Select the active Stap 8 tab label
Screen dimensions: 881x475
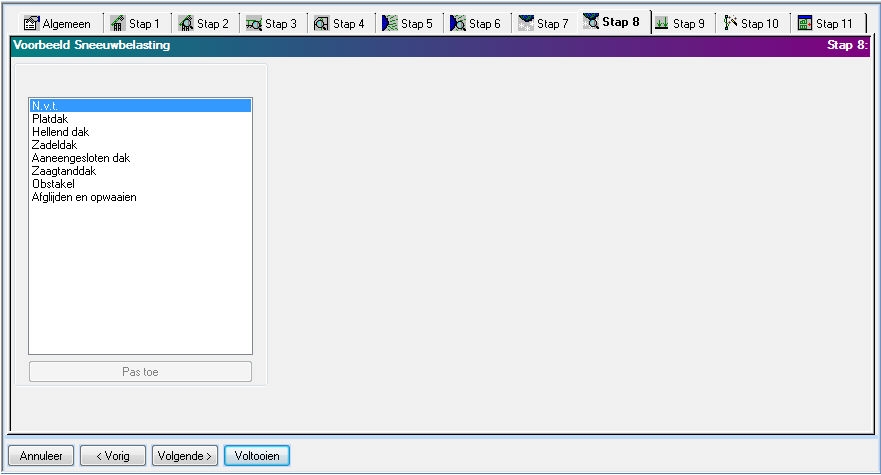click(x=621, y=22)
